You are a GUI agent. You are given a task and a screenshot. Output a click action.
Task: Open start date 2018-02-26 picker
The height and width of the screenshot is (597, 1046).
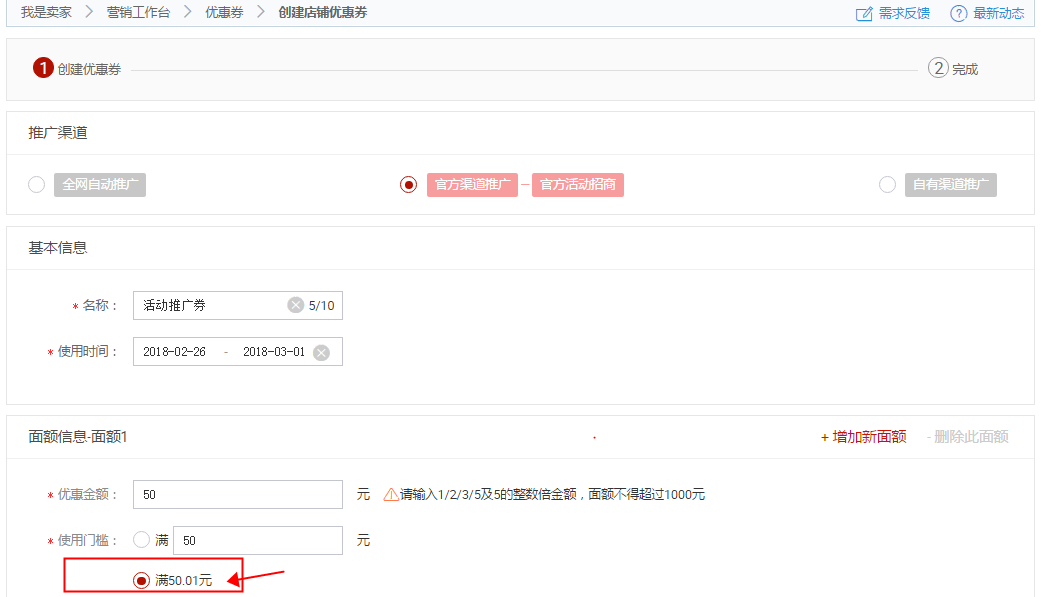(174, 352)
